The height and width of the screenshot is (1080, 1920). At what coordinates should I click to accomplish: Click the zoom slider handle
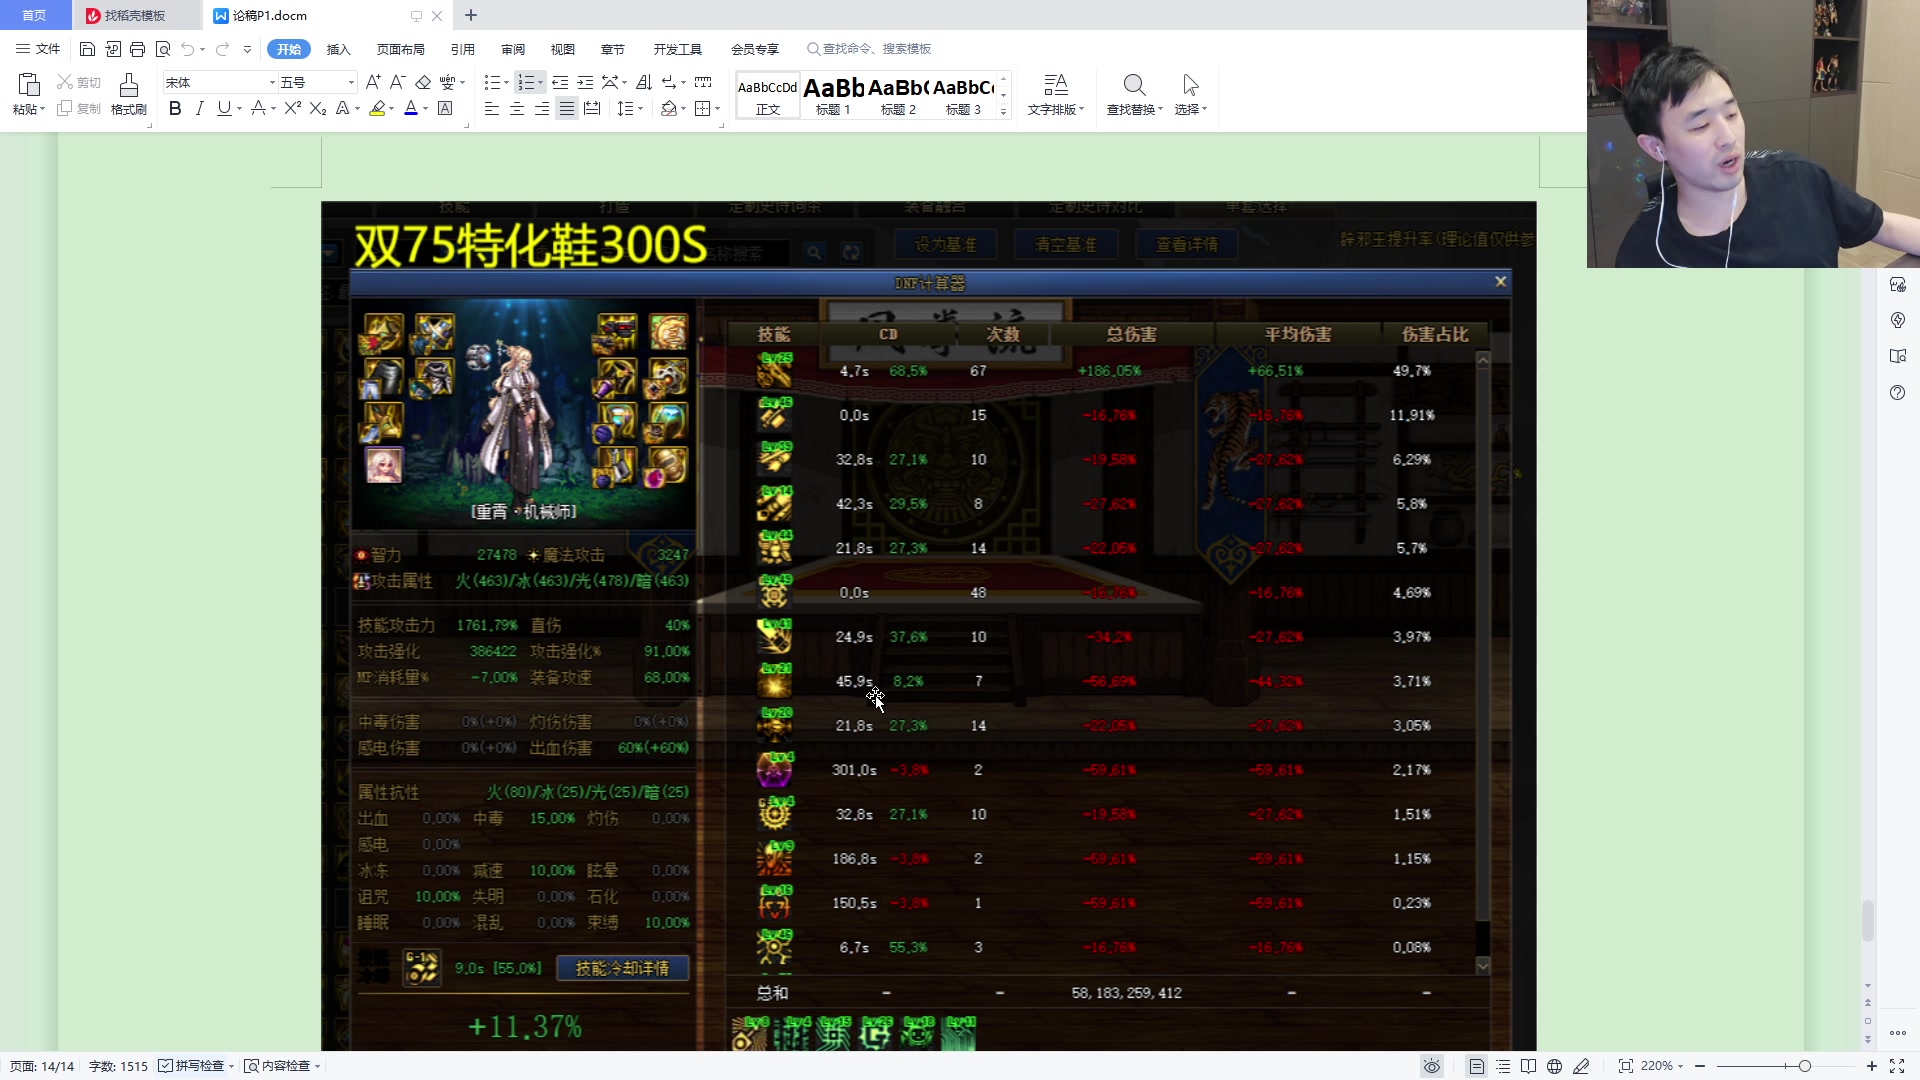click(1804, 1066)
